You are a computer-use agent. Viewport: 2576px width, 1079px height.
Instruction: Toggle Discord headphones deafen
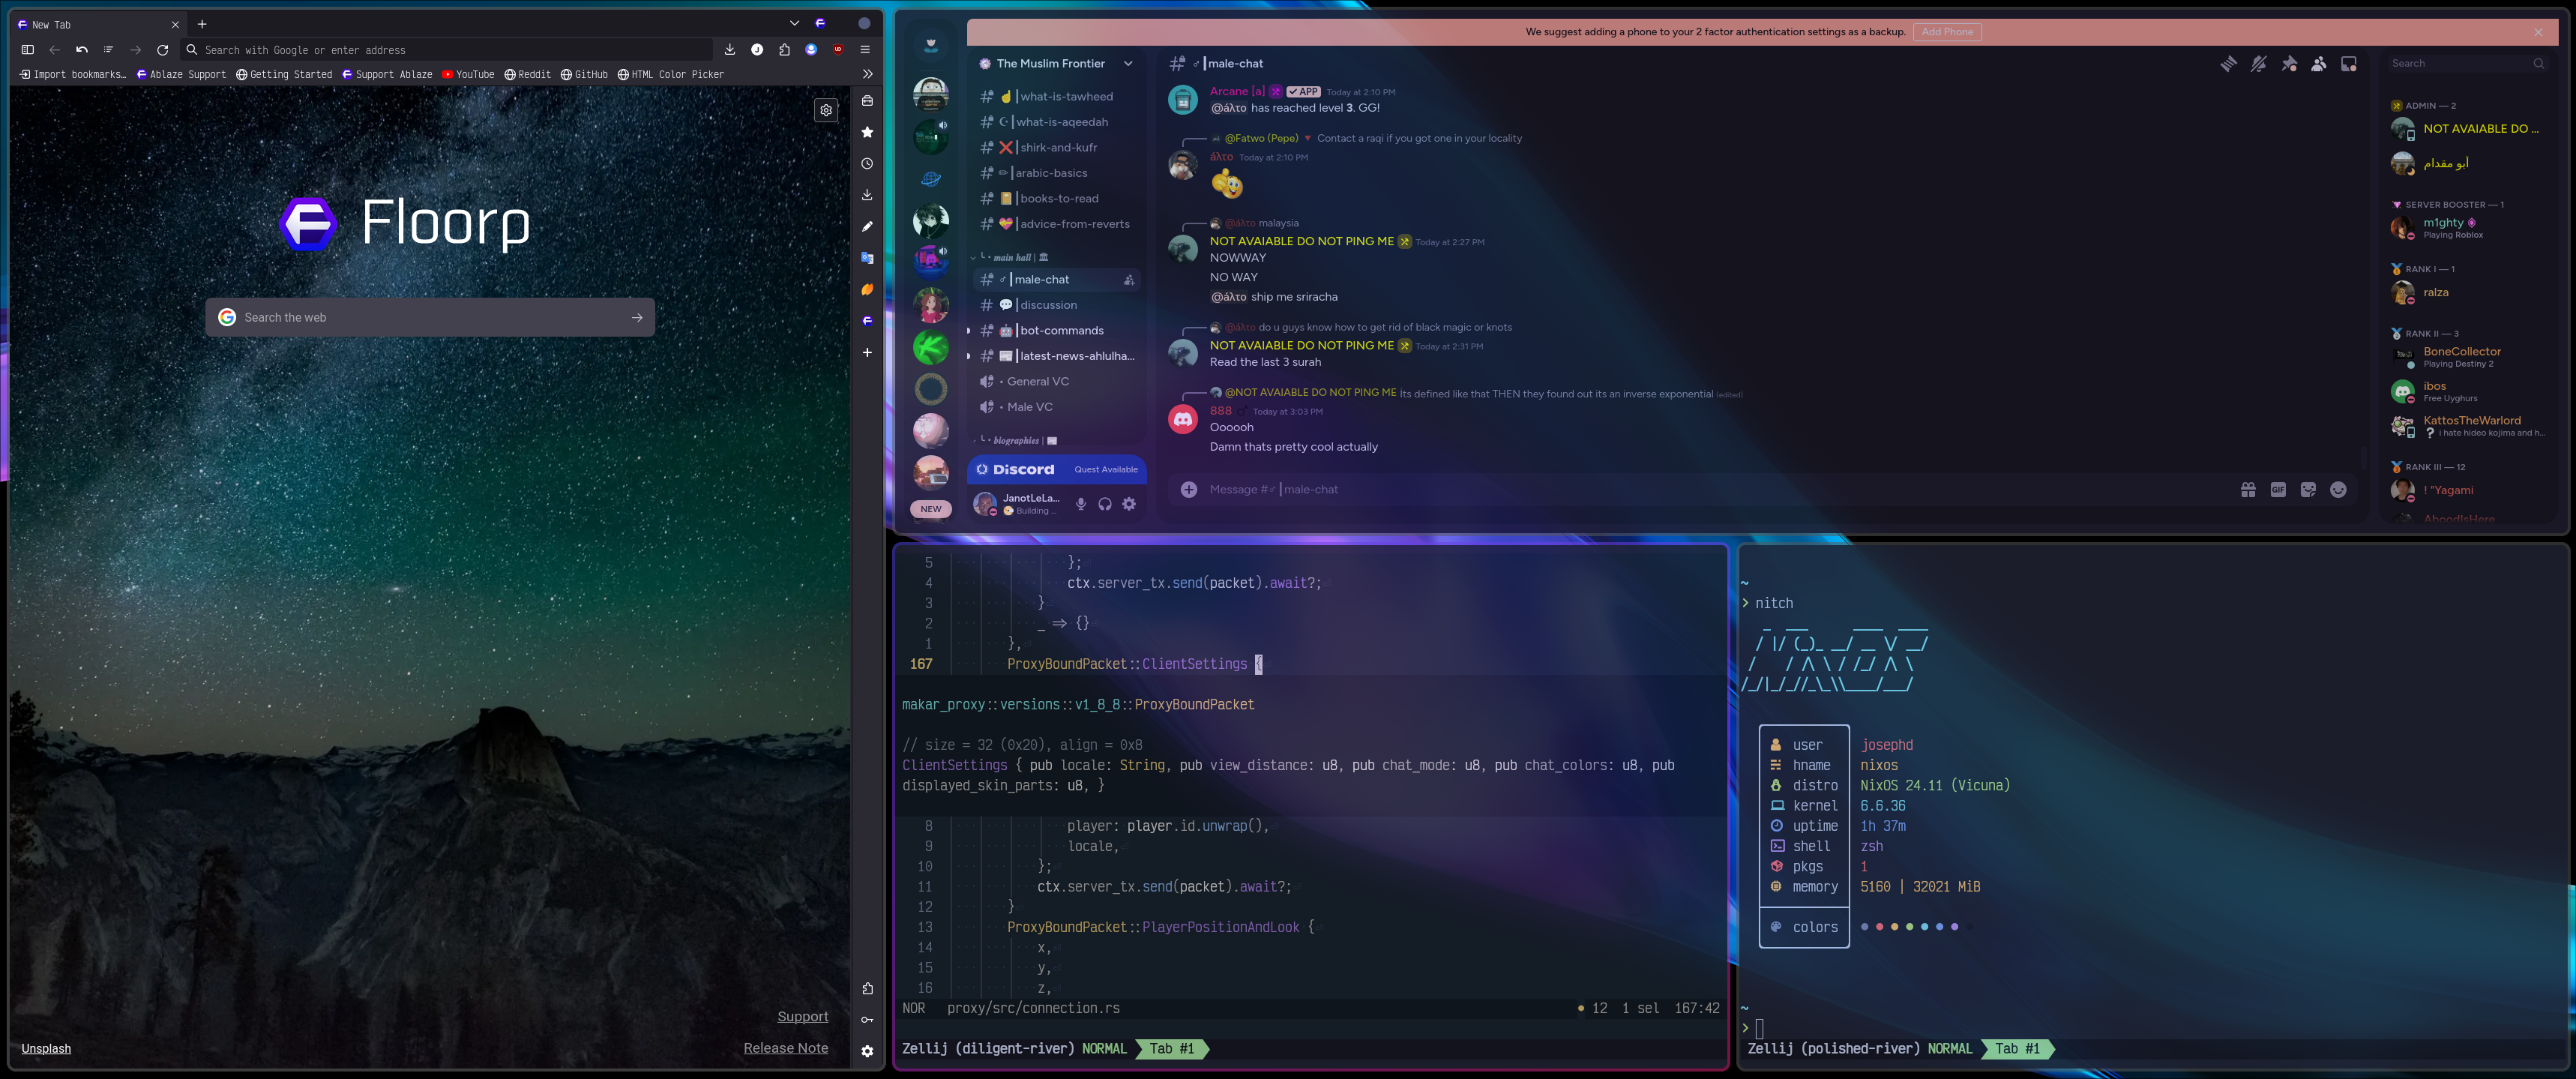1105,504
